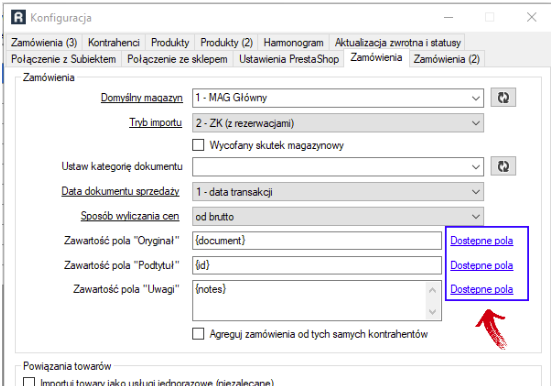Viewport: 553px width, 391px height.
Task: Enable Wycofany skutek magazynowy checkbox
Action: (198, 145)
